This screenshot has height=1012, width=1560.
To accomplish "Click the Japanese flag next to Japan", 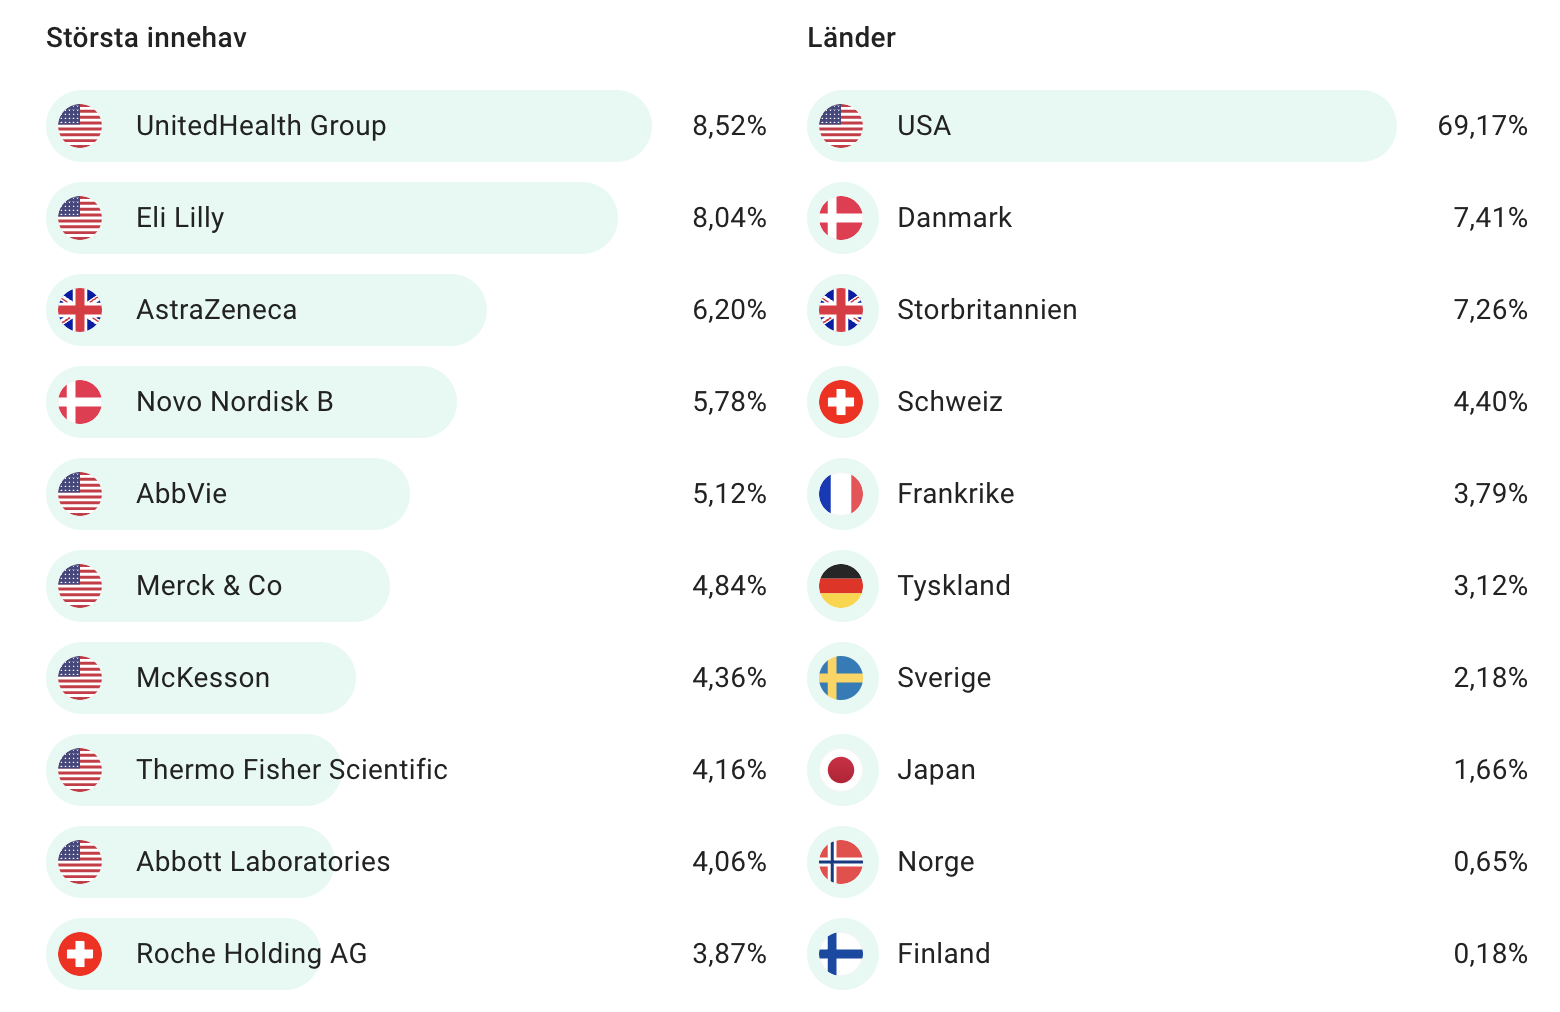I will tap(841, 770).
